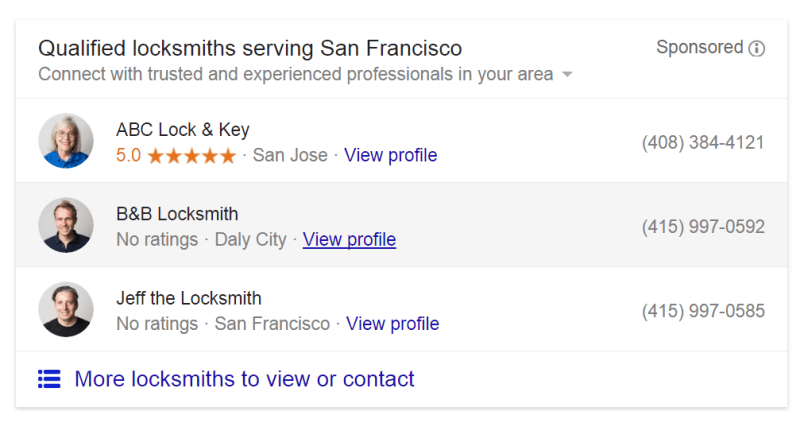Open View profile for B&B Locksmith
This screenshot has width=800, height=427.
(x=349, y=240)
